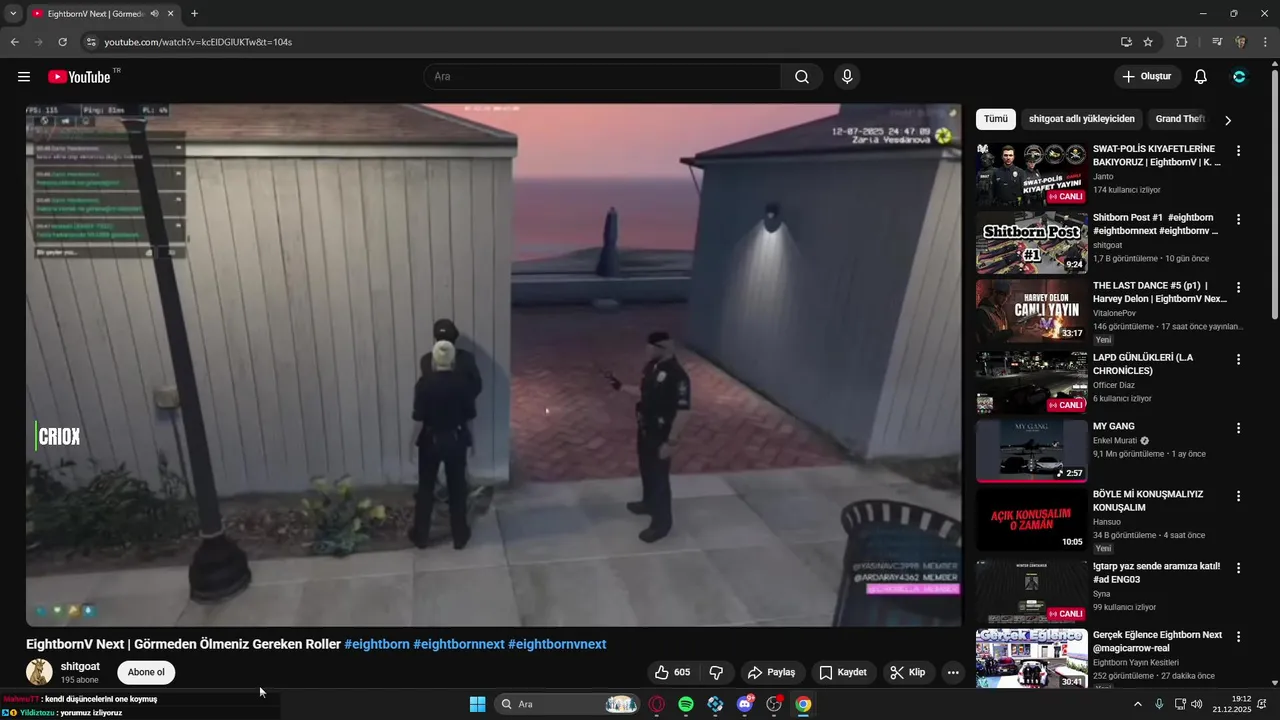Select the Tümü filter chip
1280x720 pixels.
996,119
